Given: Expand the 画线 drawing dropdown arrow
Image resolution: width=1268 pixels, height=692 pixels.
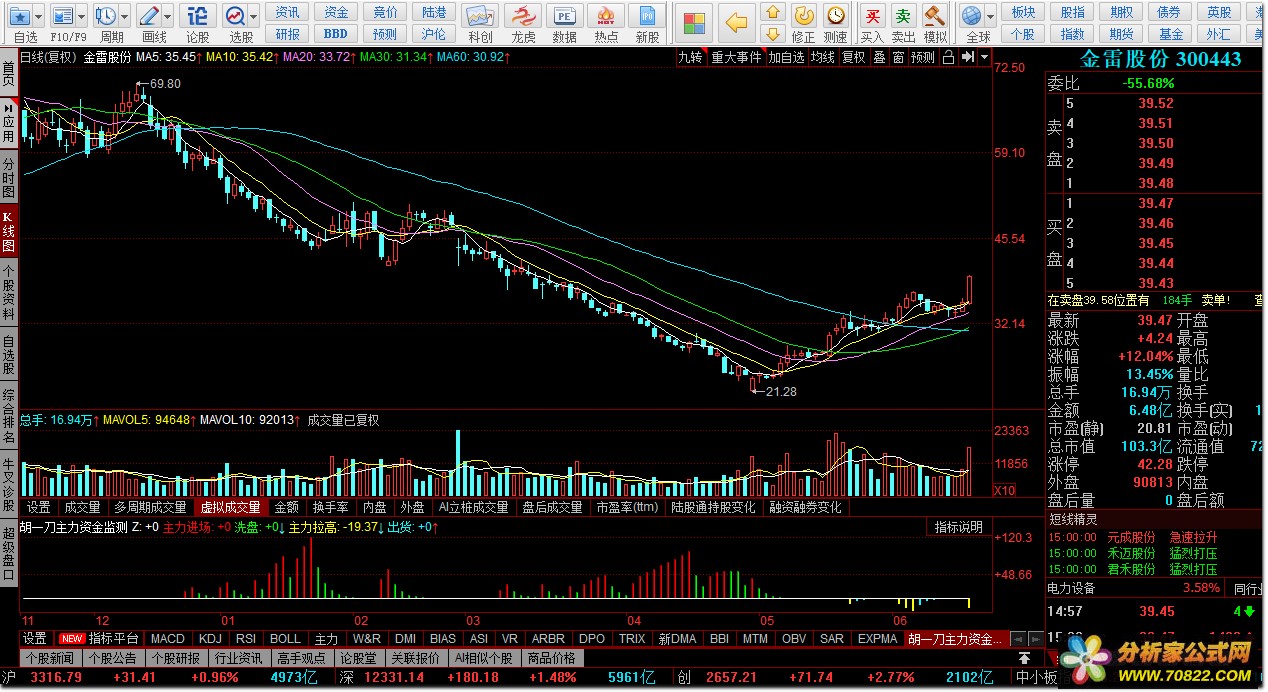Looking at the screenshot, I should point(169,17).
